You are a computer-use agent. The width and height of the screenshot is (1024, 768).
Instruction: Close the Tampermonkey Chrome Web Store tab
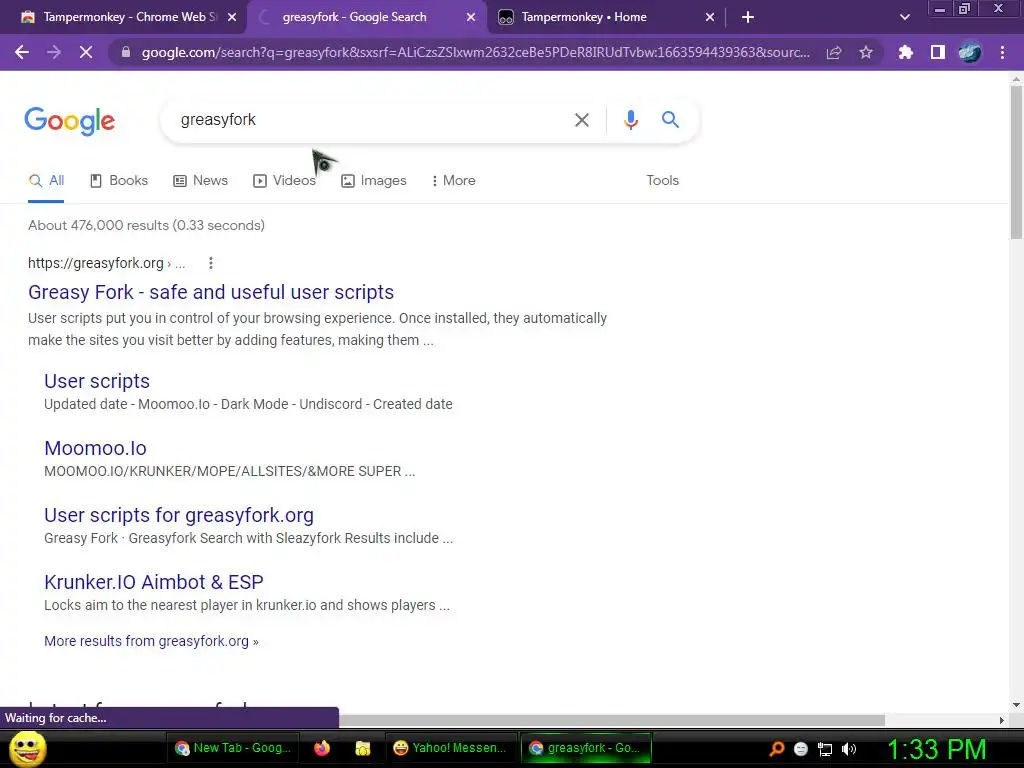(232, 17)
